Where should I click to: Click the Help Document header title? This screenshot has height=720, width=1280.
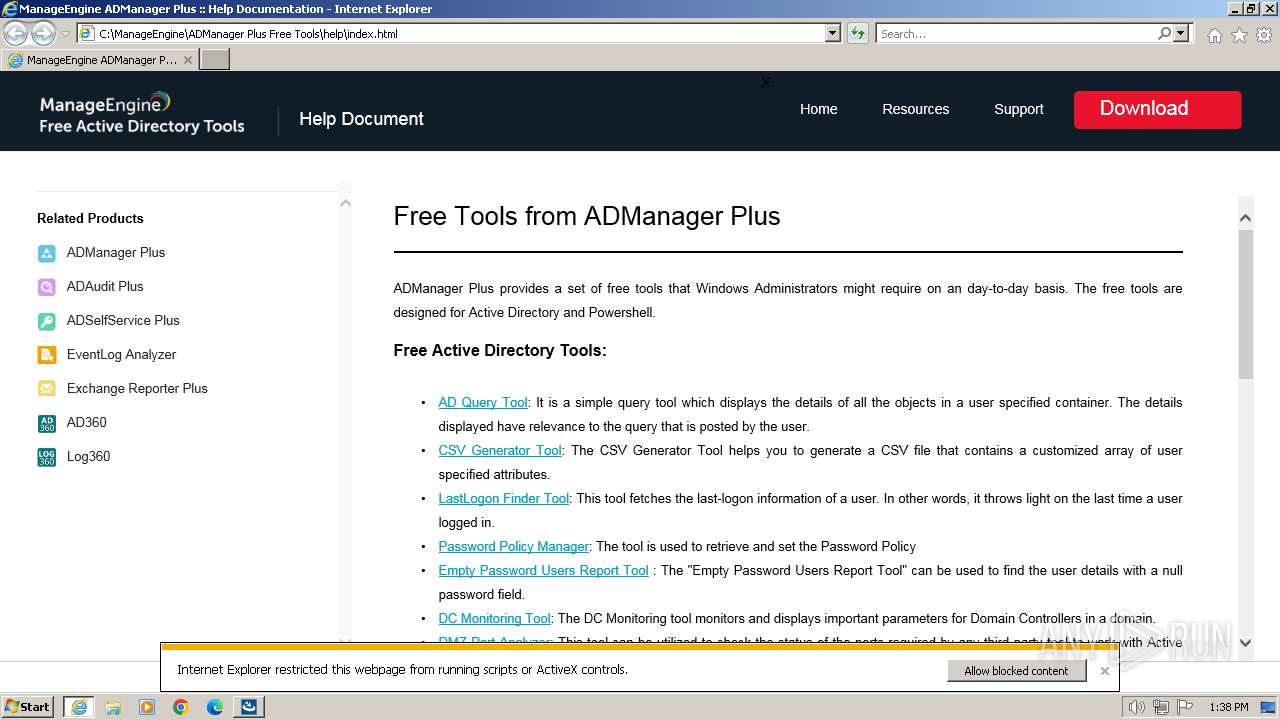tap(361, 119)
